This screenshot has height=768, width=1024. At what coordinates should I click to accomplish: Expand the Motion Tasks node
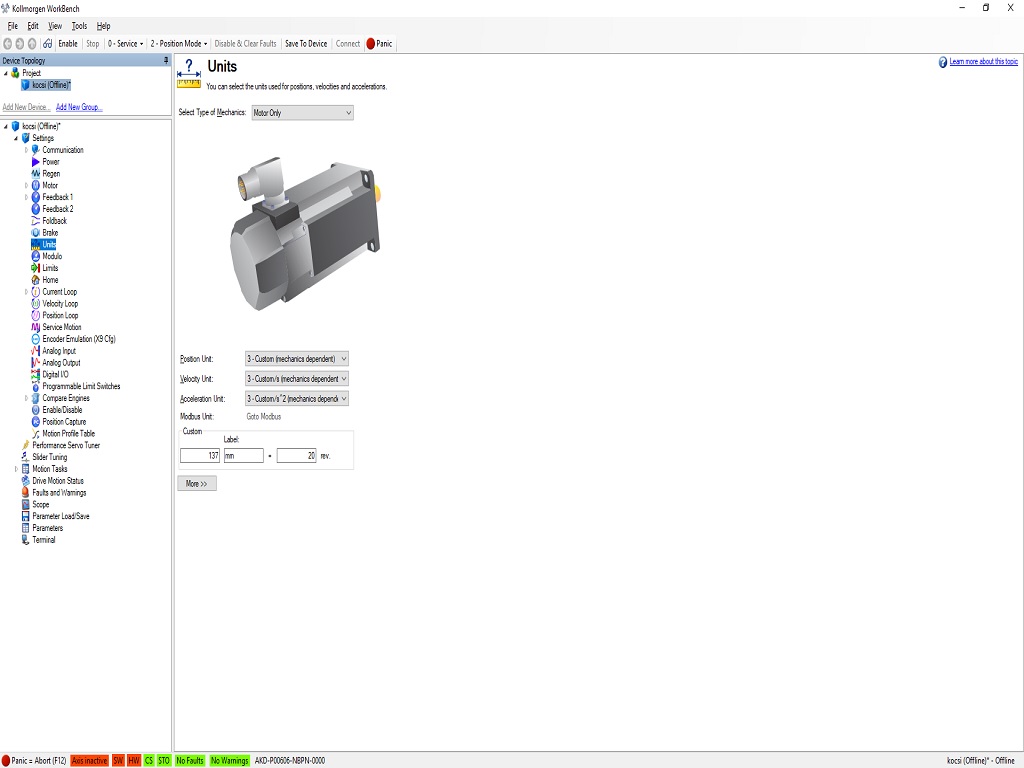click(x=16, y=469)
